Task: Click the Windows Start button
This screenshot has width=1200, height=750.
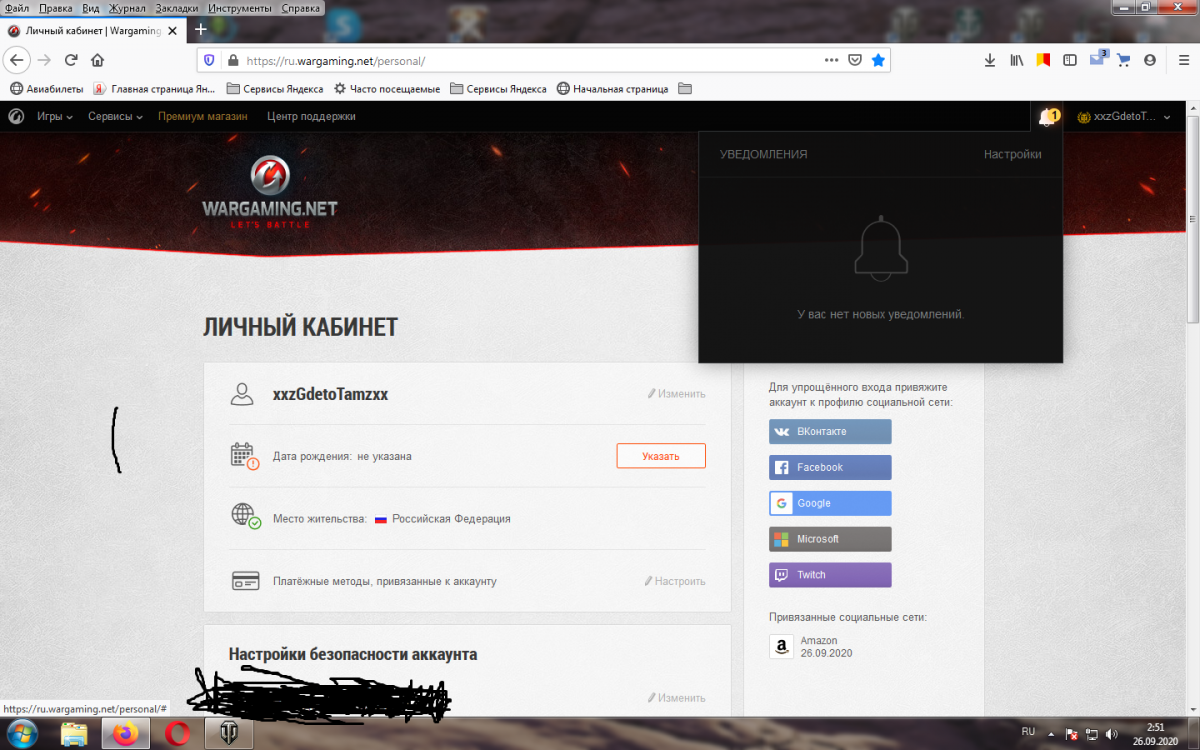Action: (22, 735)
